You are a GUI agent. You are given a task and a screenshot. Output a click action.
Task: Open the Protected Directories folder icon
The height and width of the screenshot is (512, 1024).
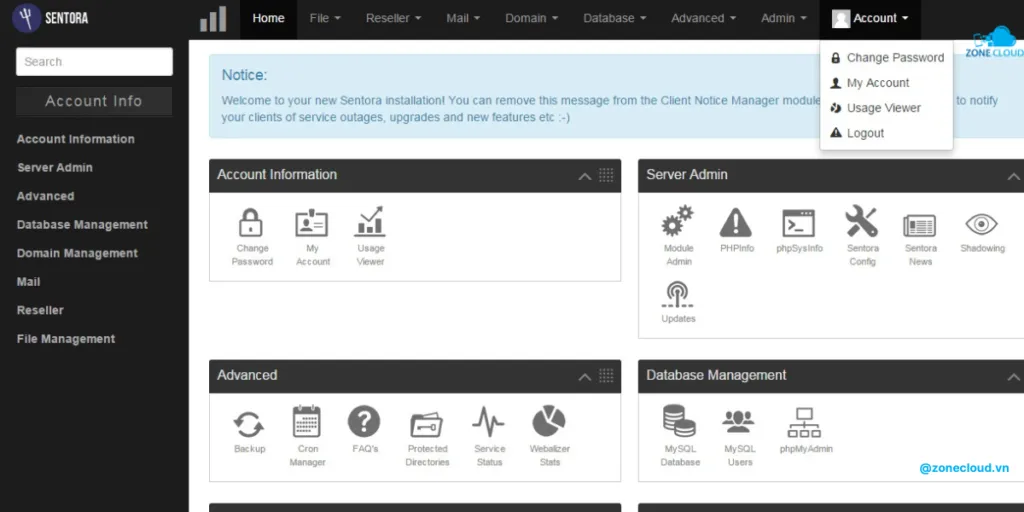pos(427,424)
